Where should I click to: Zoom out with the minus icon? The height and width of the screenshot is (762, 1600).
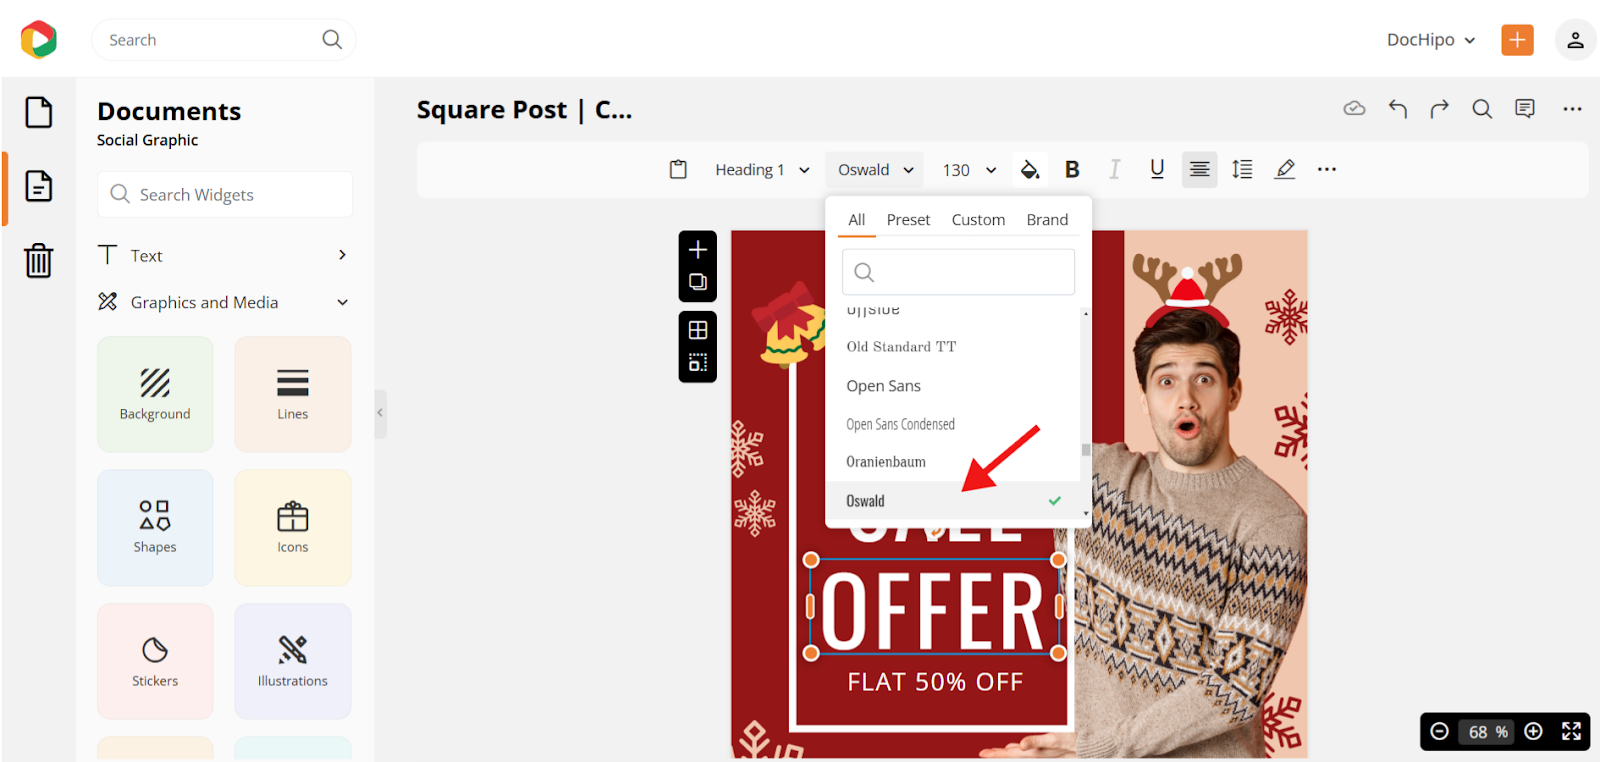coord(1439,731)
